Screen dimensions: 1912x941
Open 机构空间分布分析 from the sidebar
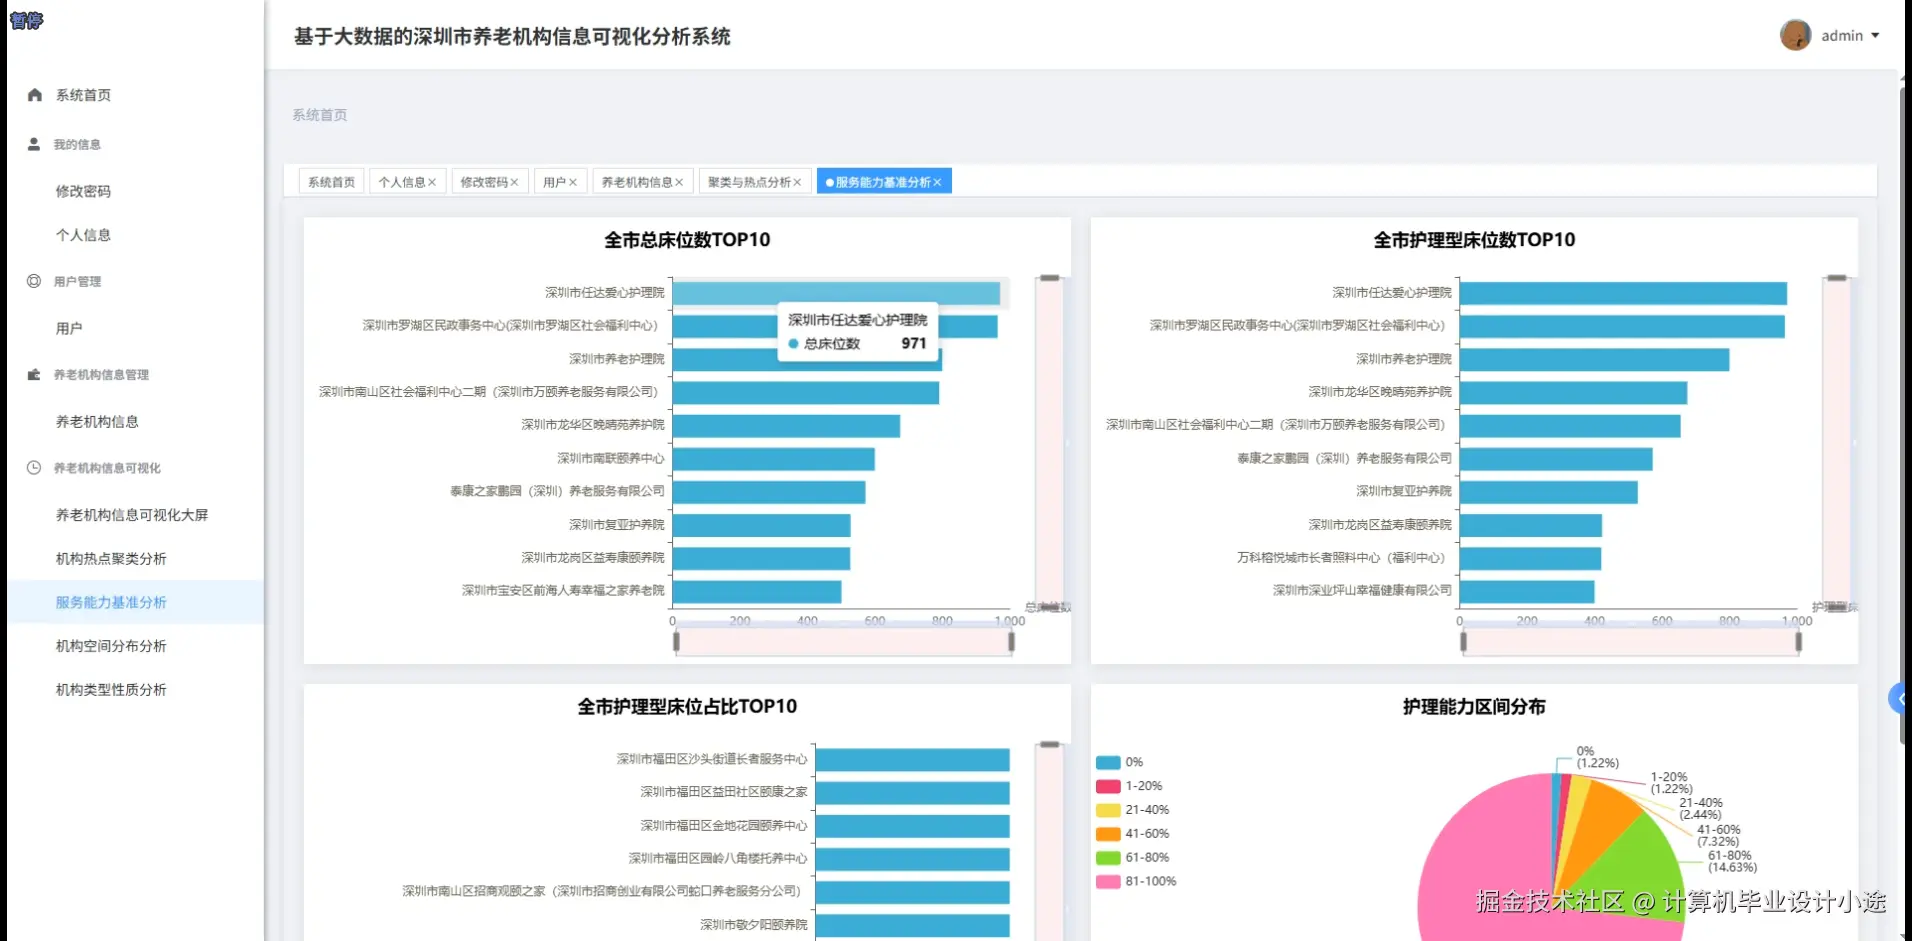coord(110,646)
